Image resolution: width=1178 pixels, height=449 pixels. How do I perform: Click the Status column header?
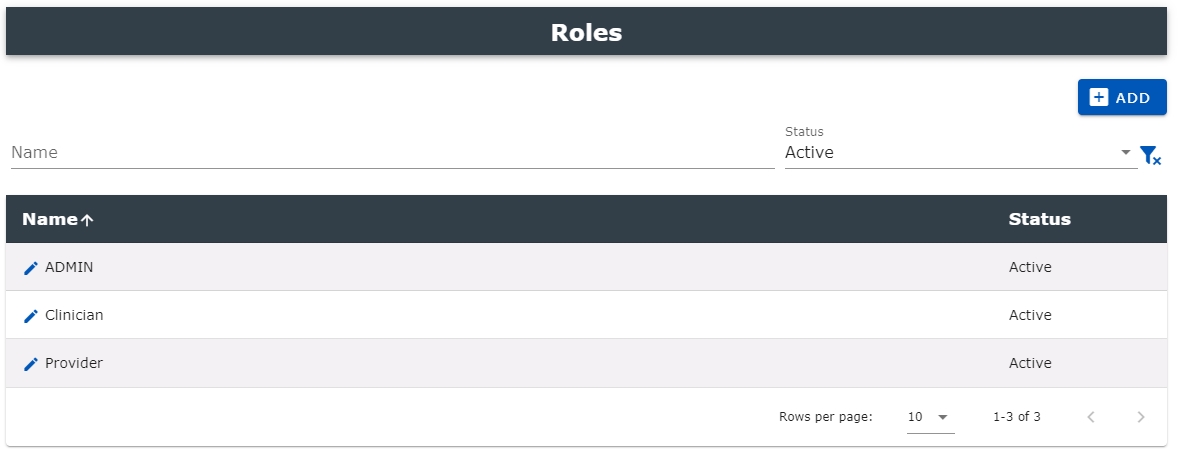coord(1039,219)
